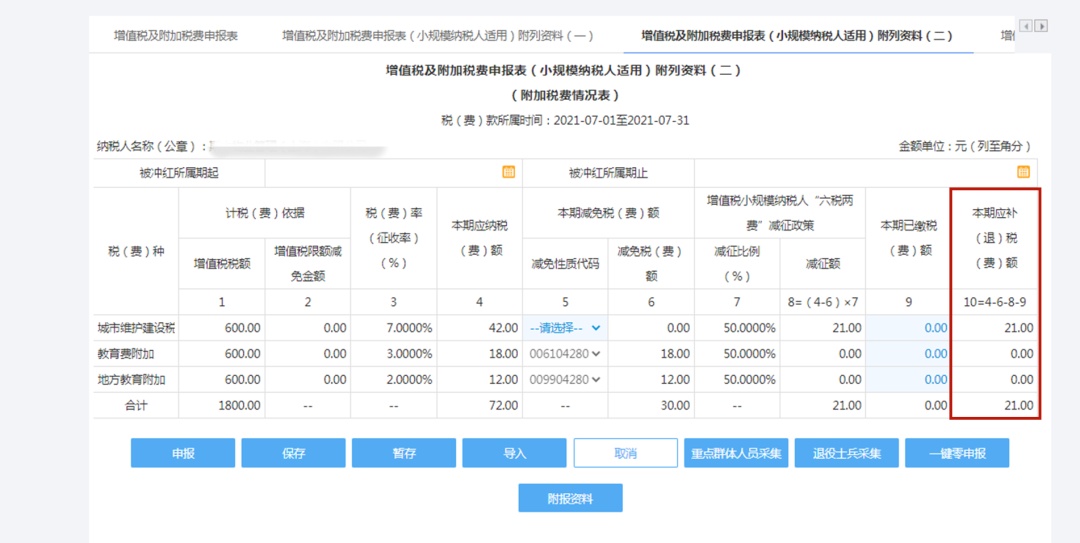
Task: Click 暂存 to save a draft
Action: coord(404,453)
